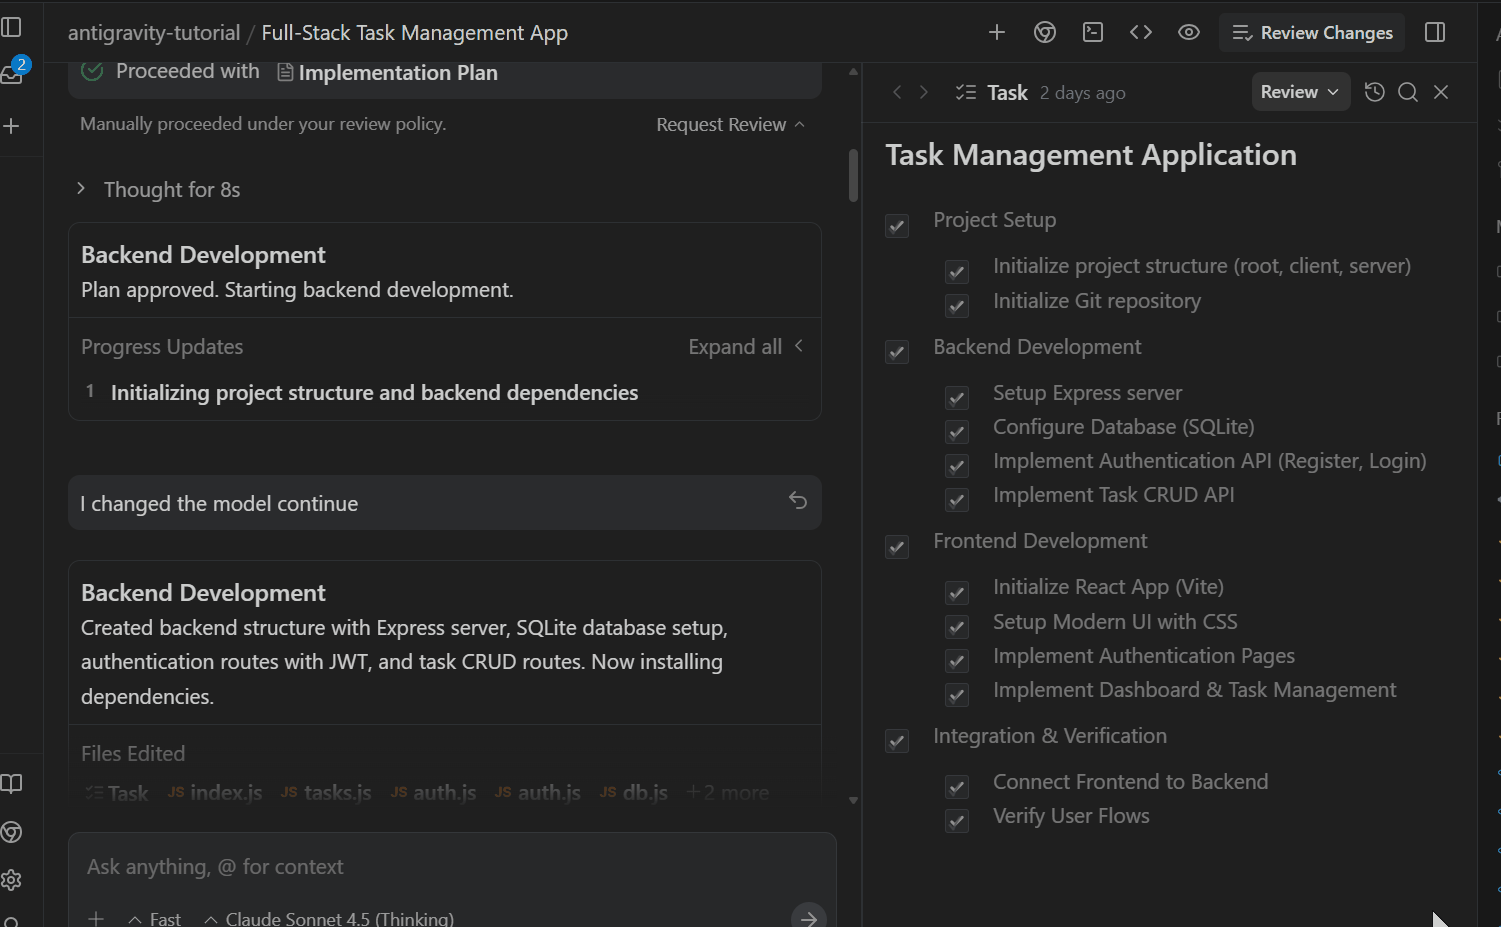Image resolution: width=1501 pixels, height=927 pixels.
Task: Open the inbox with notification badge
Action: pyautogui.click(x=14, y=73)
